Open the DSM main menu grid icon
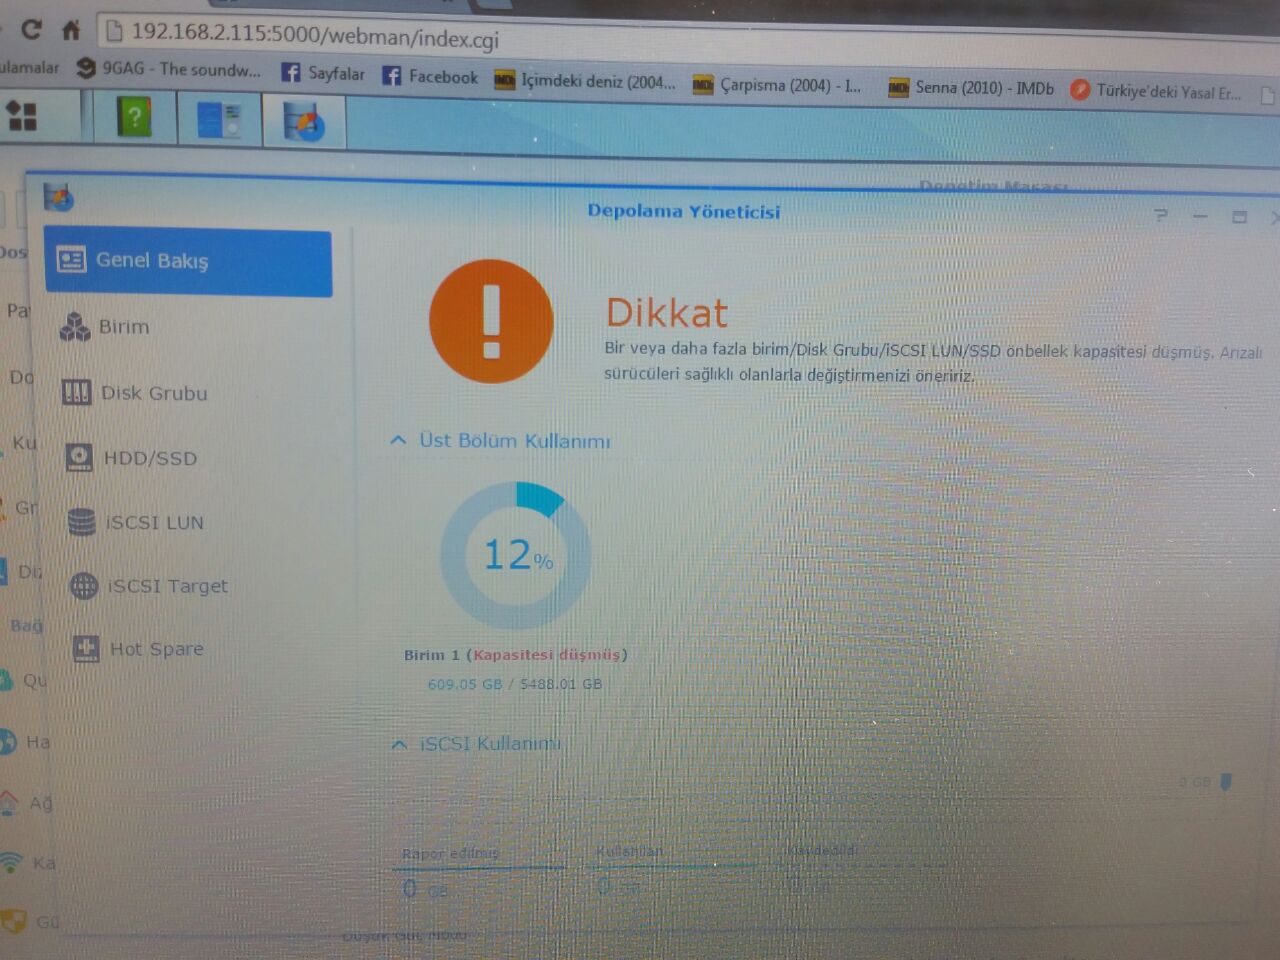This screenshot has height=960, width=1280. point(22,116)
